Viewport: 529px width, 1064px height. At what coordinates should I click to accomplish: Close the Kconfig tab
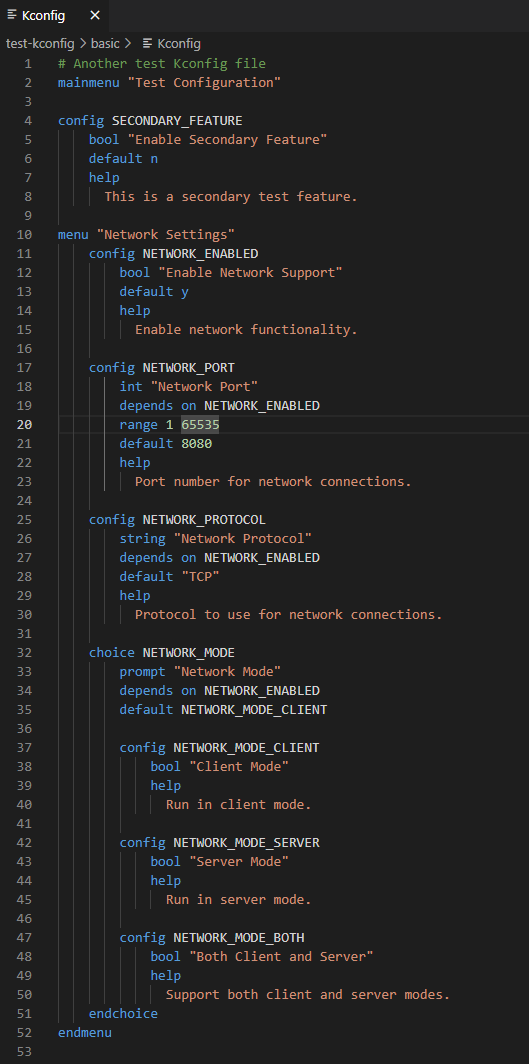[x=95, y=16]
